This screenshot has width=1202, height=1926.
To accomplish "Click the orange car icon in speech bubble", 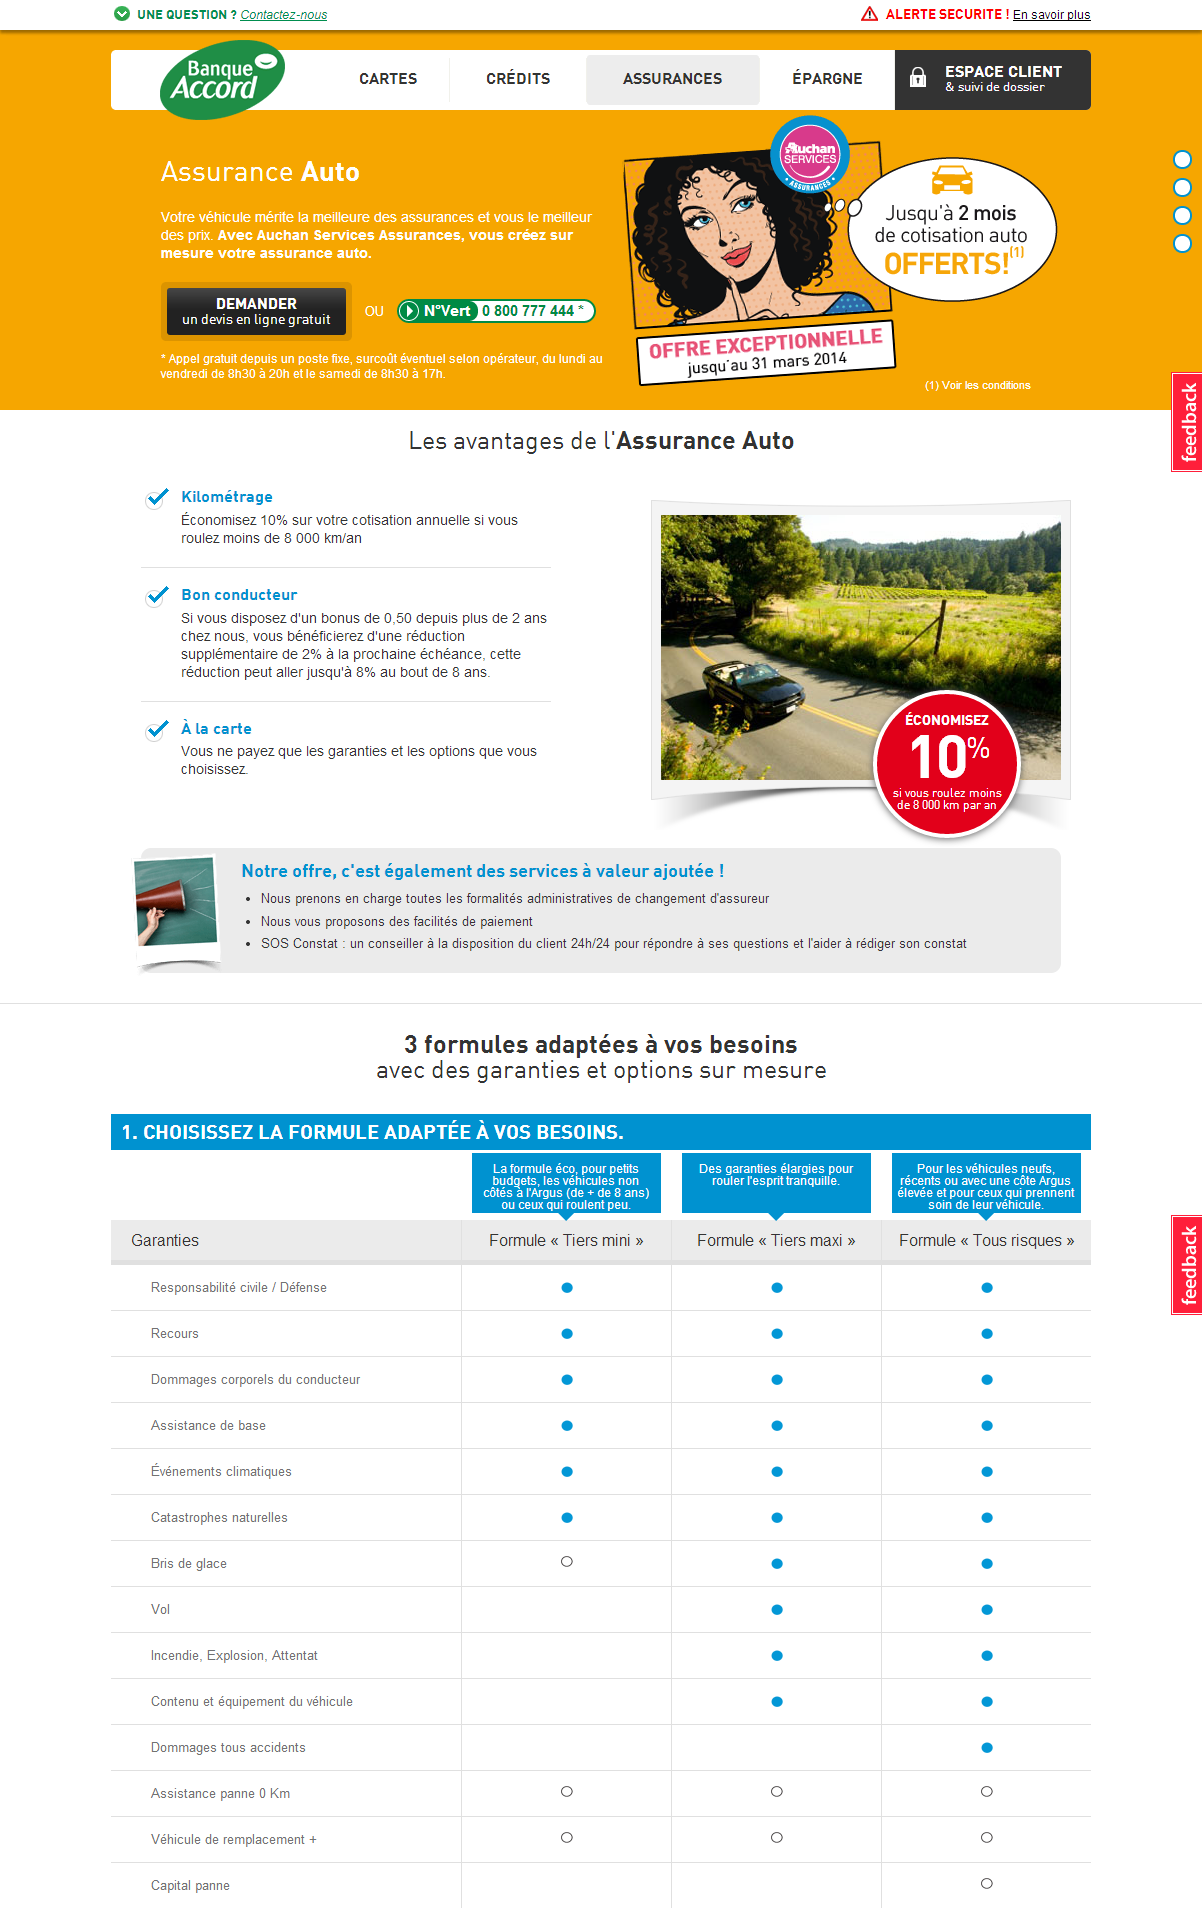I will coord(952,179).
